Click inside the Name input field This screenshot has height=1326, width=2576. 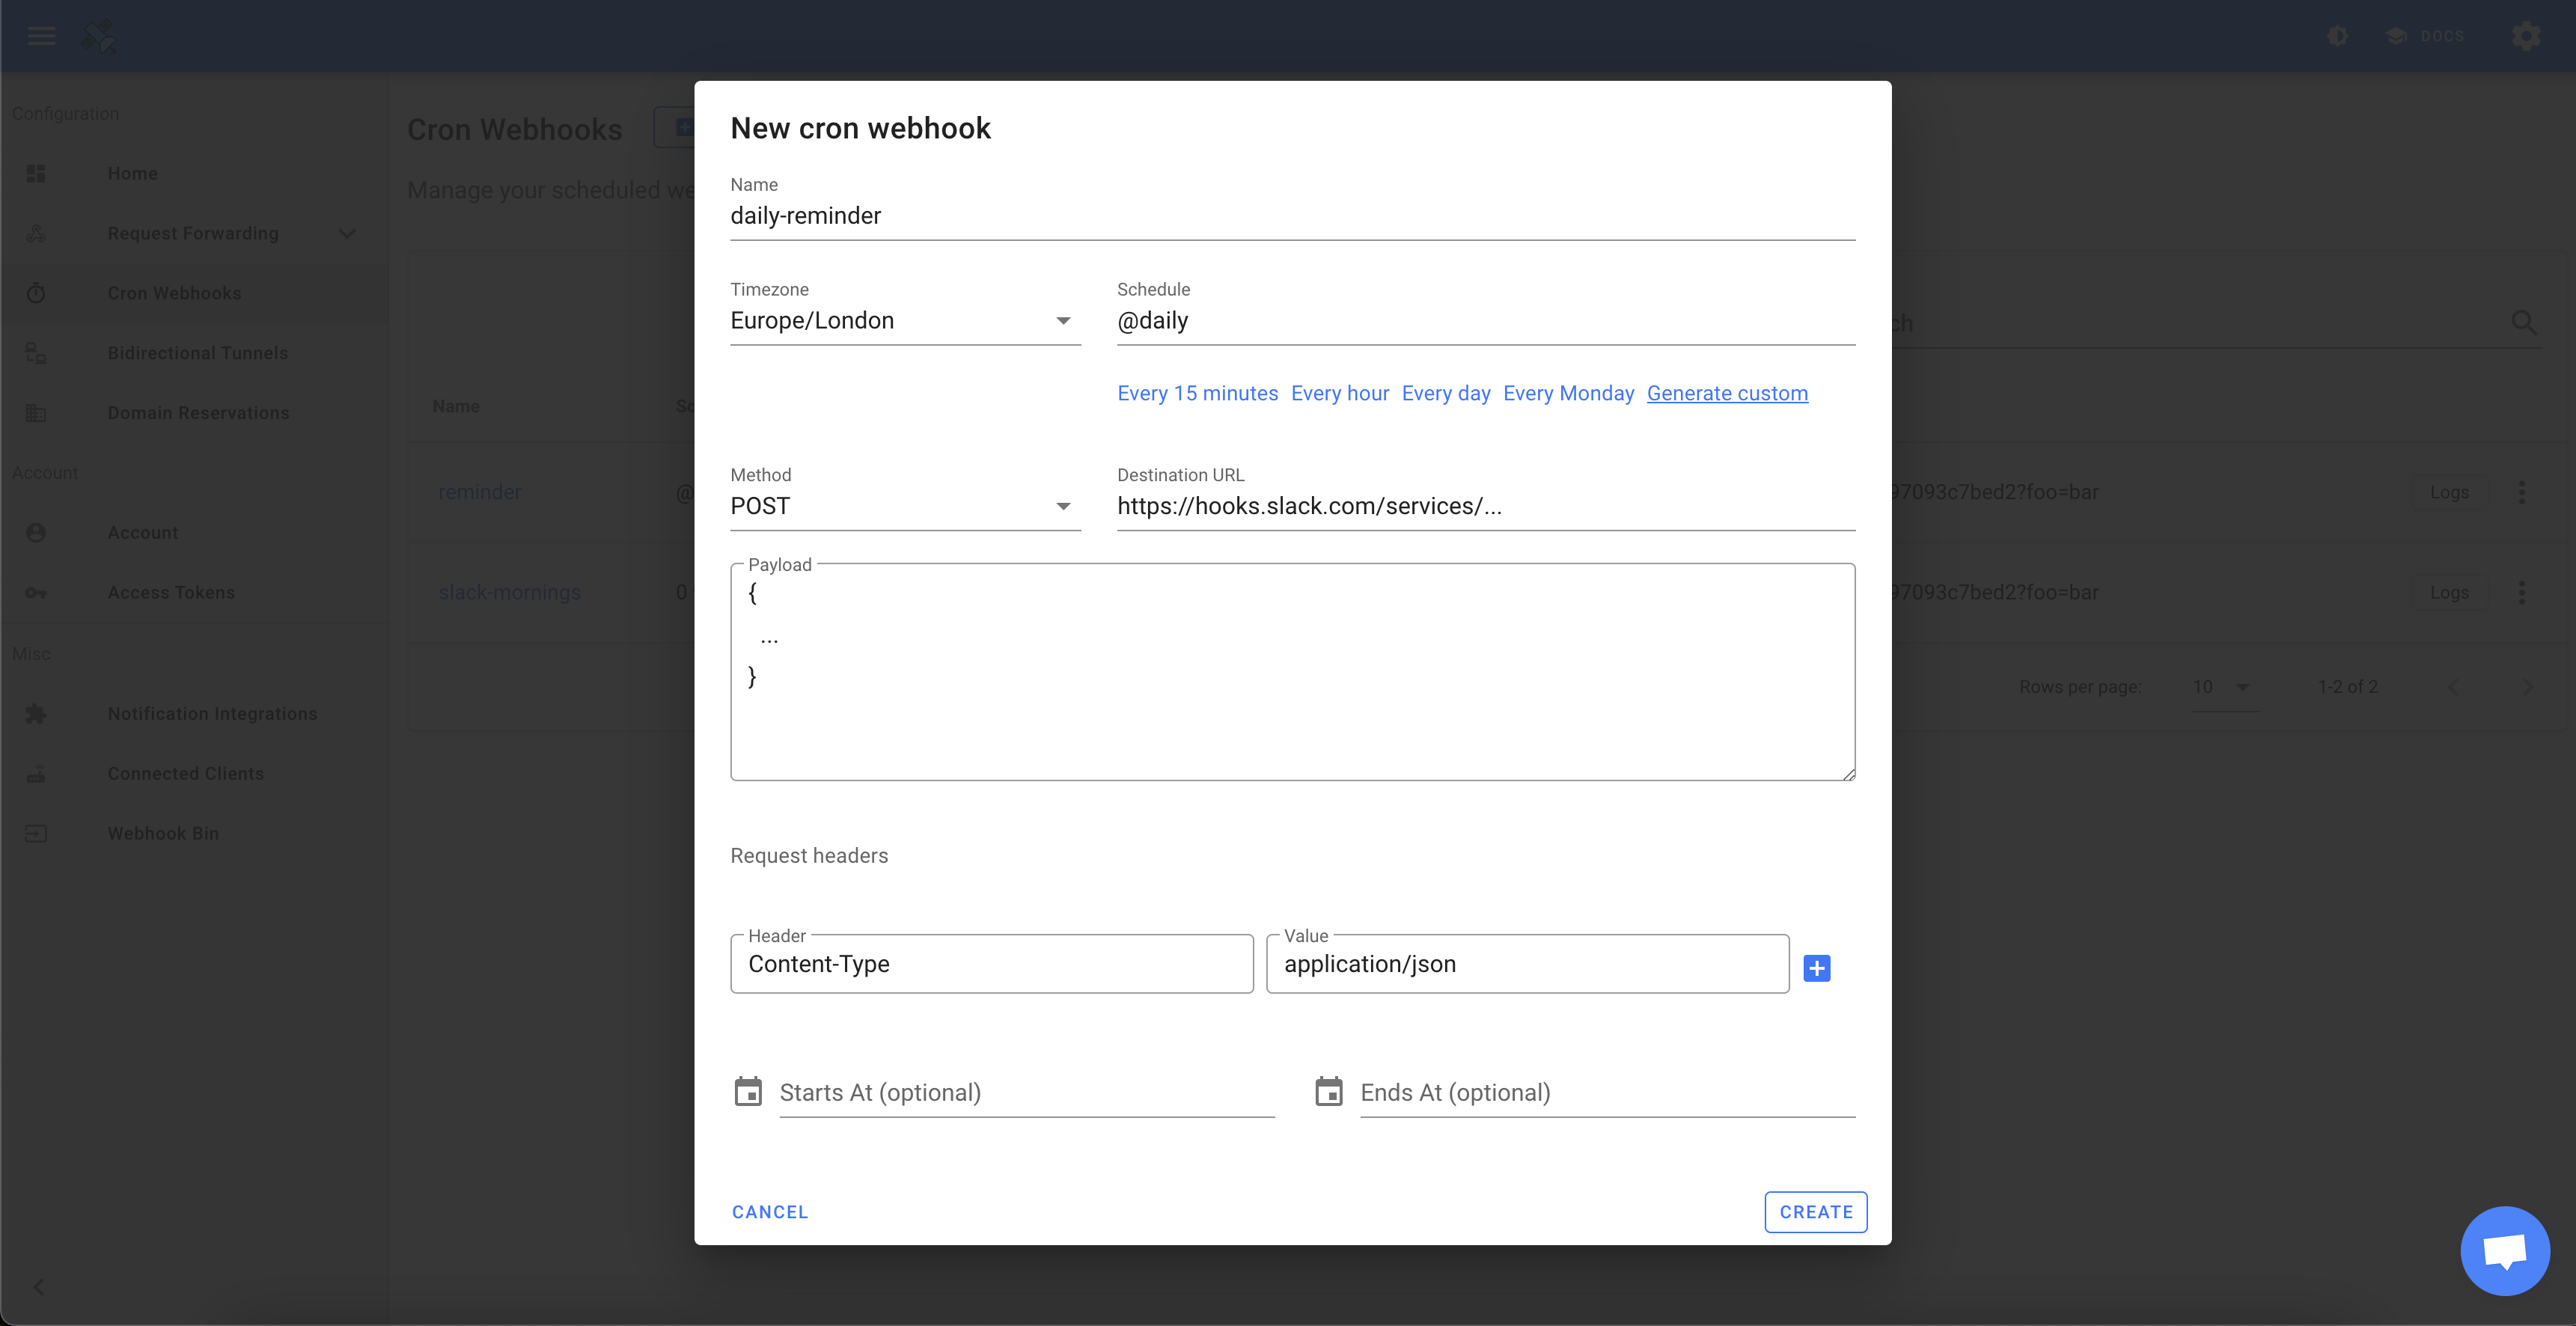click(x=1290, y=216)
